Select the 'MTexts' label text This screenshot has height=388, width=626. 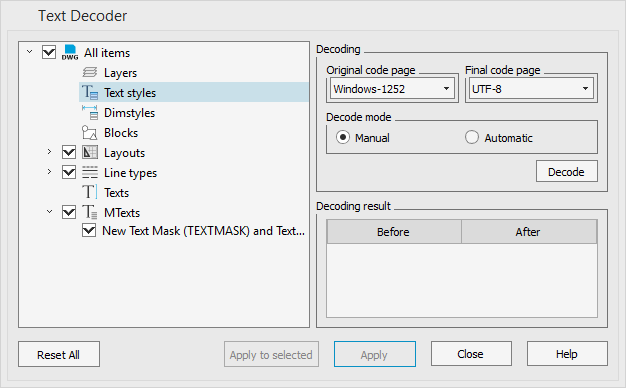(x=122, y=213)
